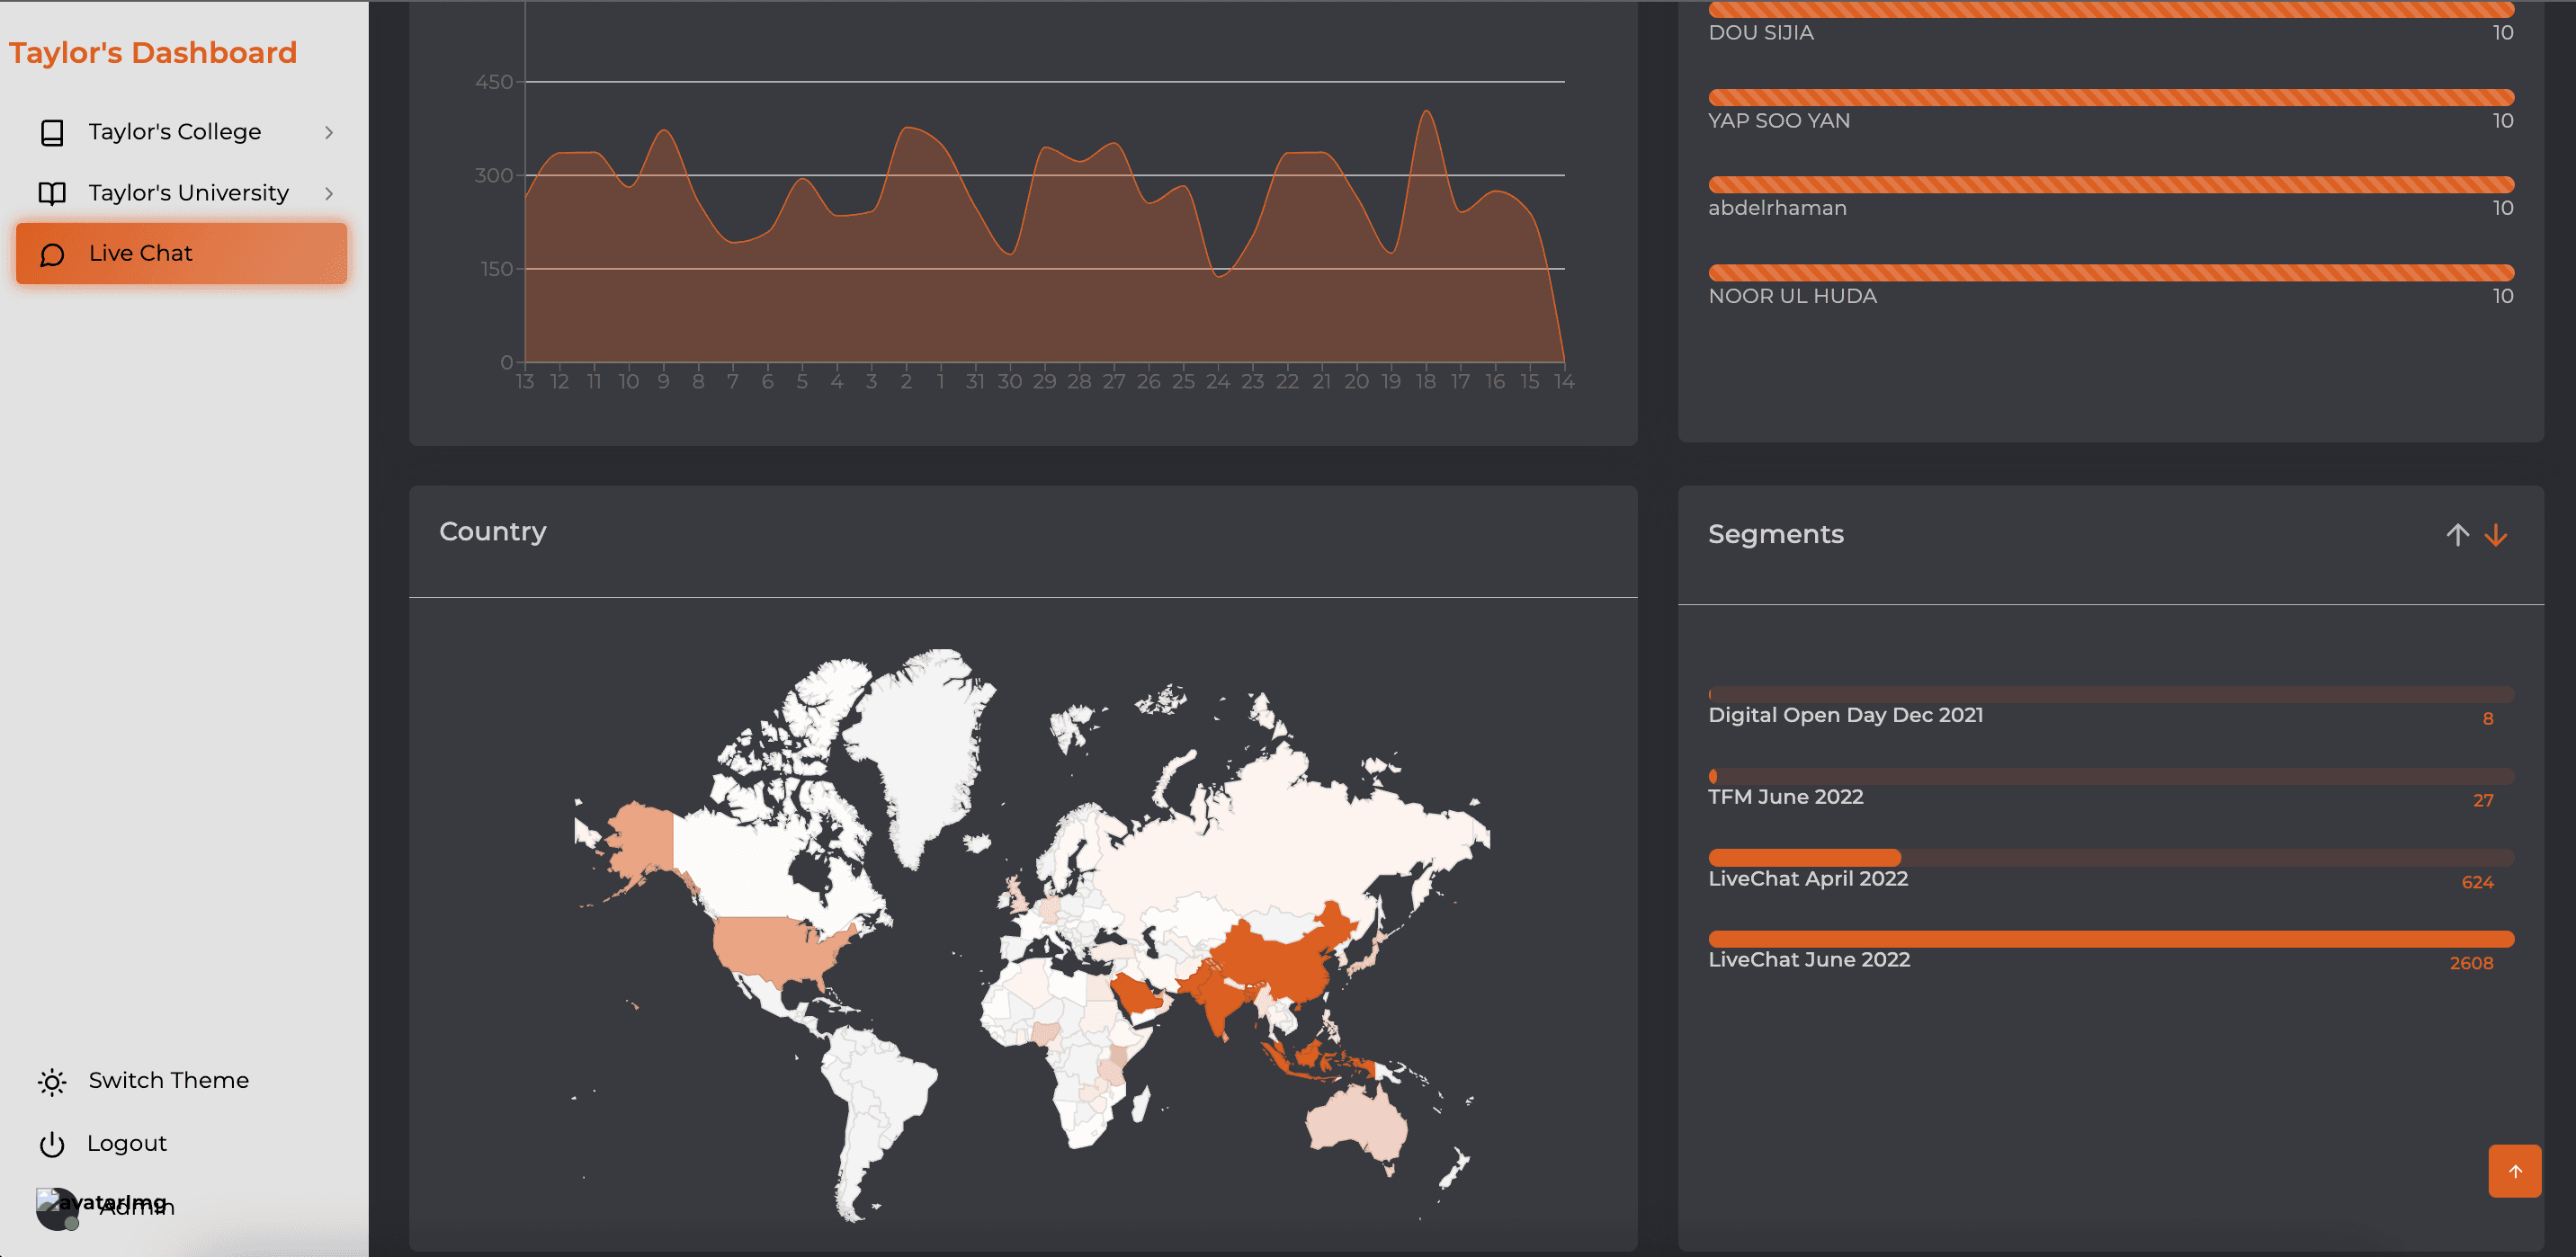This screenshot has height=1257, width=2576.
Task: Click the Taylor's College book icon
Action: click(x=52, y=132)
